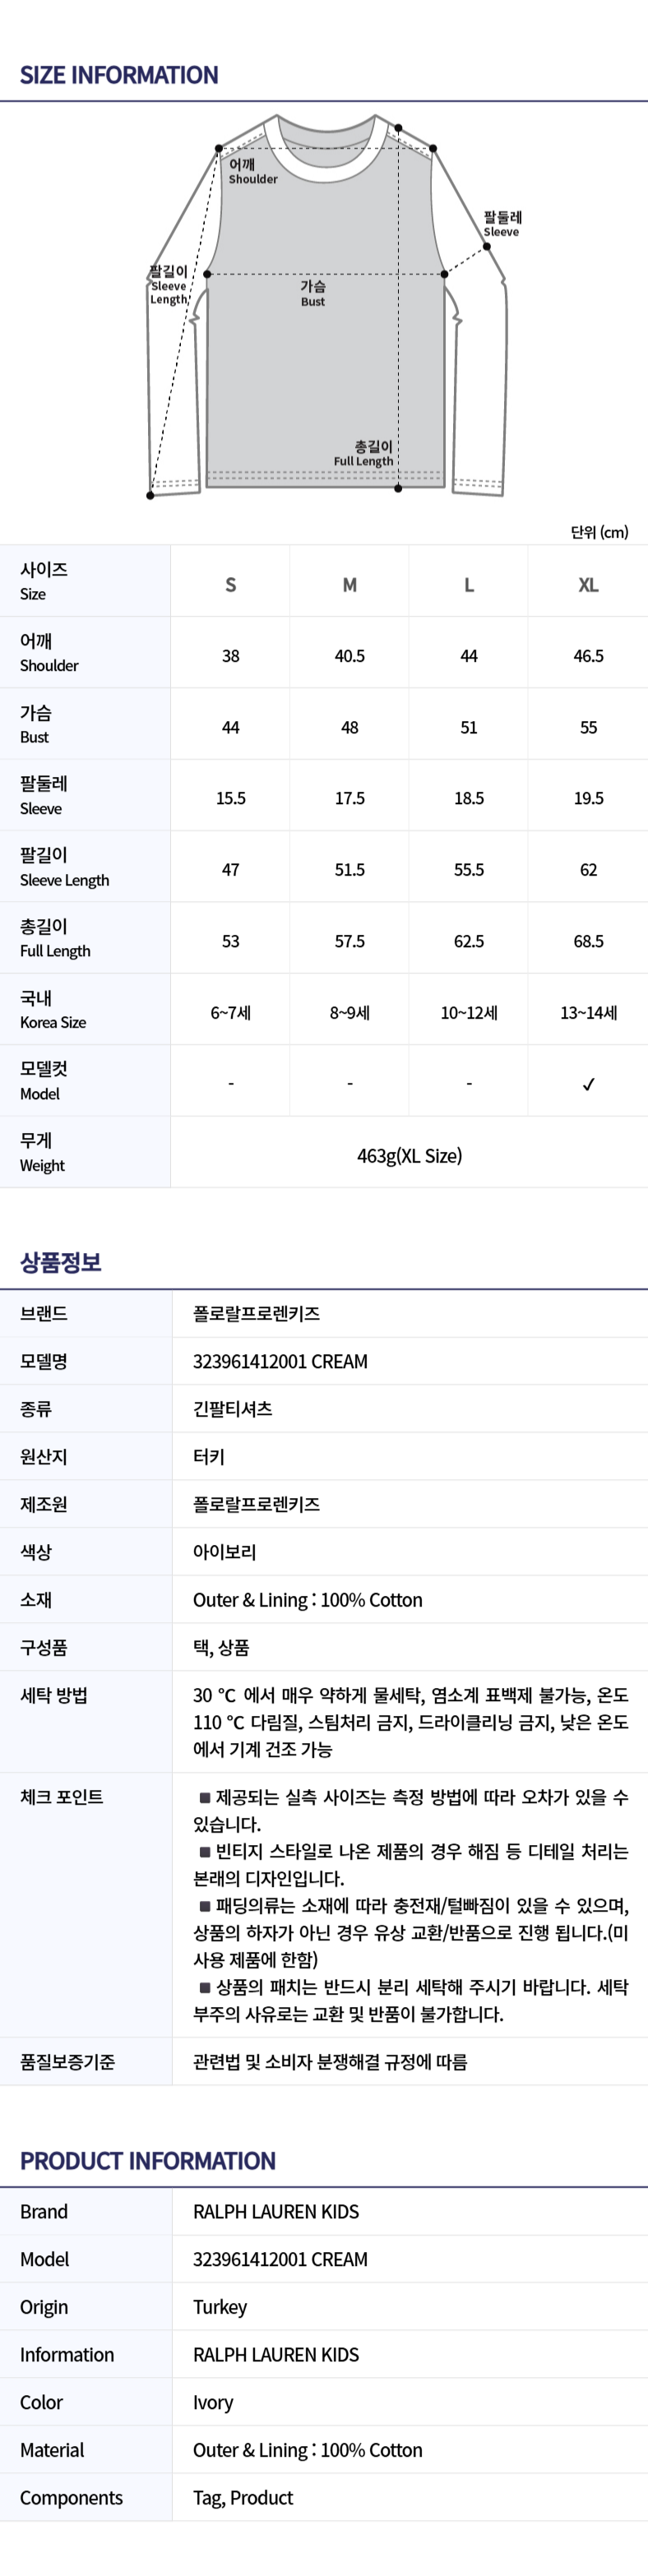Select the S size column header
The image size is (648, 2576).
[x=230, y=585]
